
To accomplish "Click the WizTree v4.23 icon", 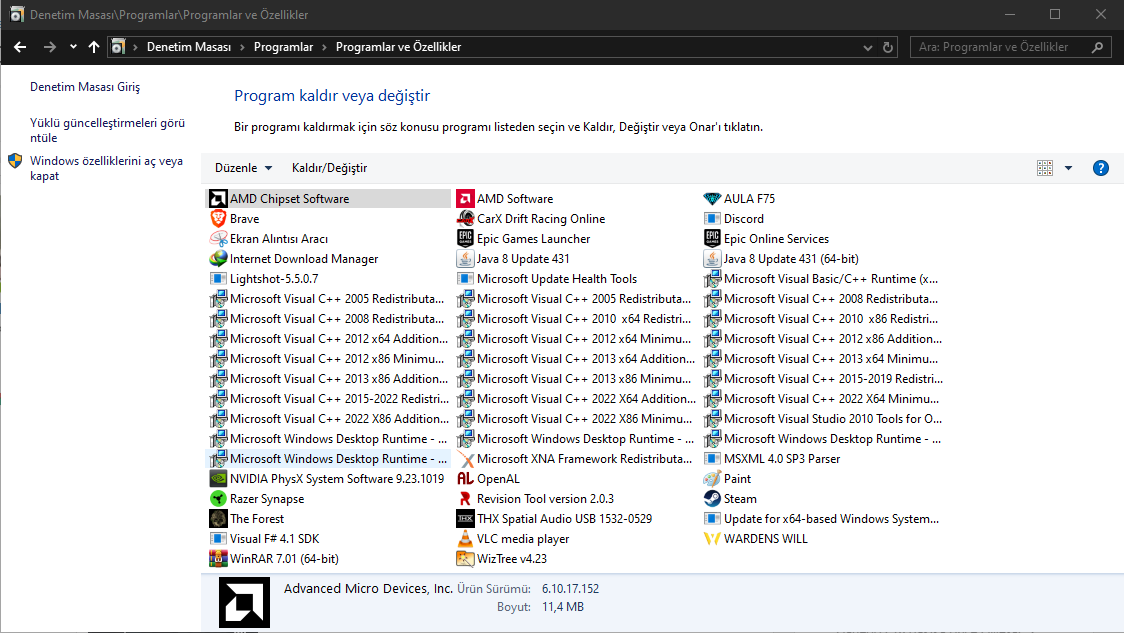I will [x=465, y=558].
